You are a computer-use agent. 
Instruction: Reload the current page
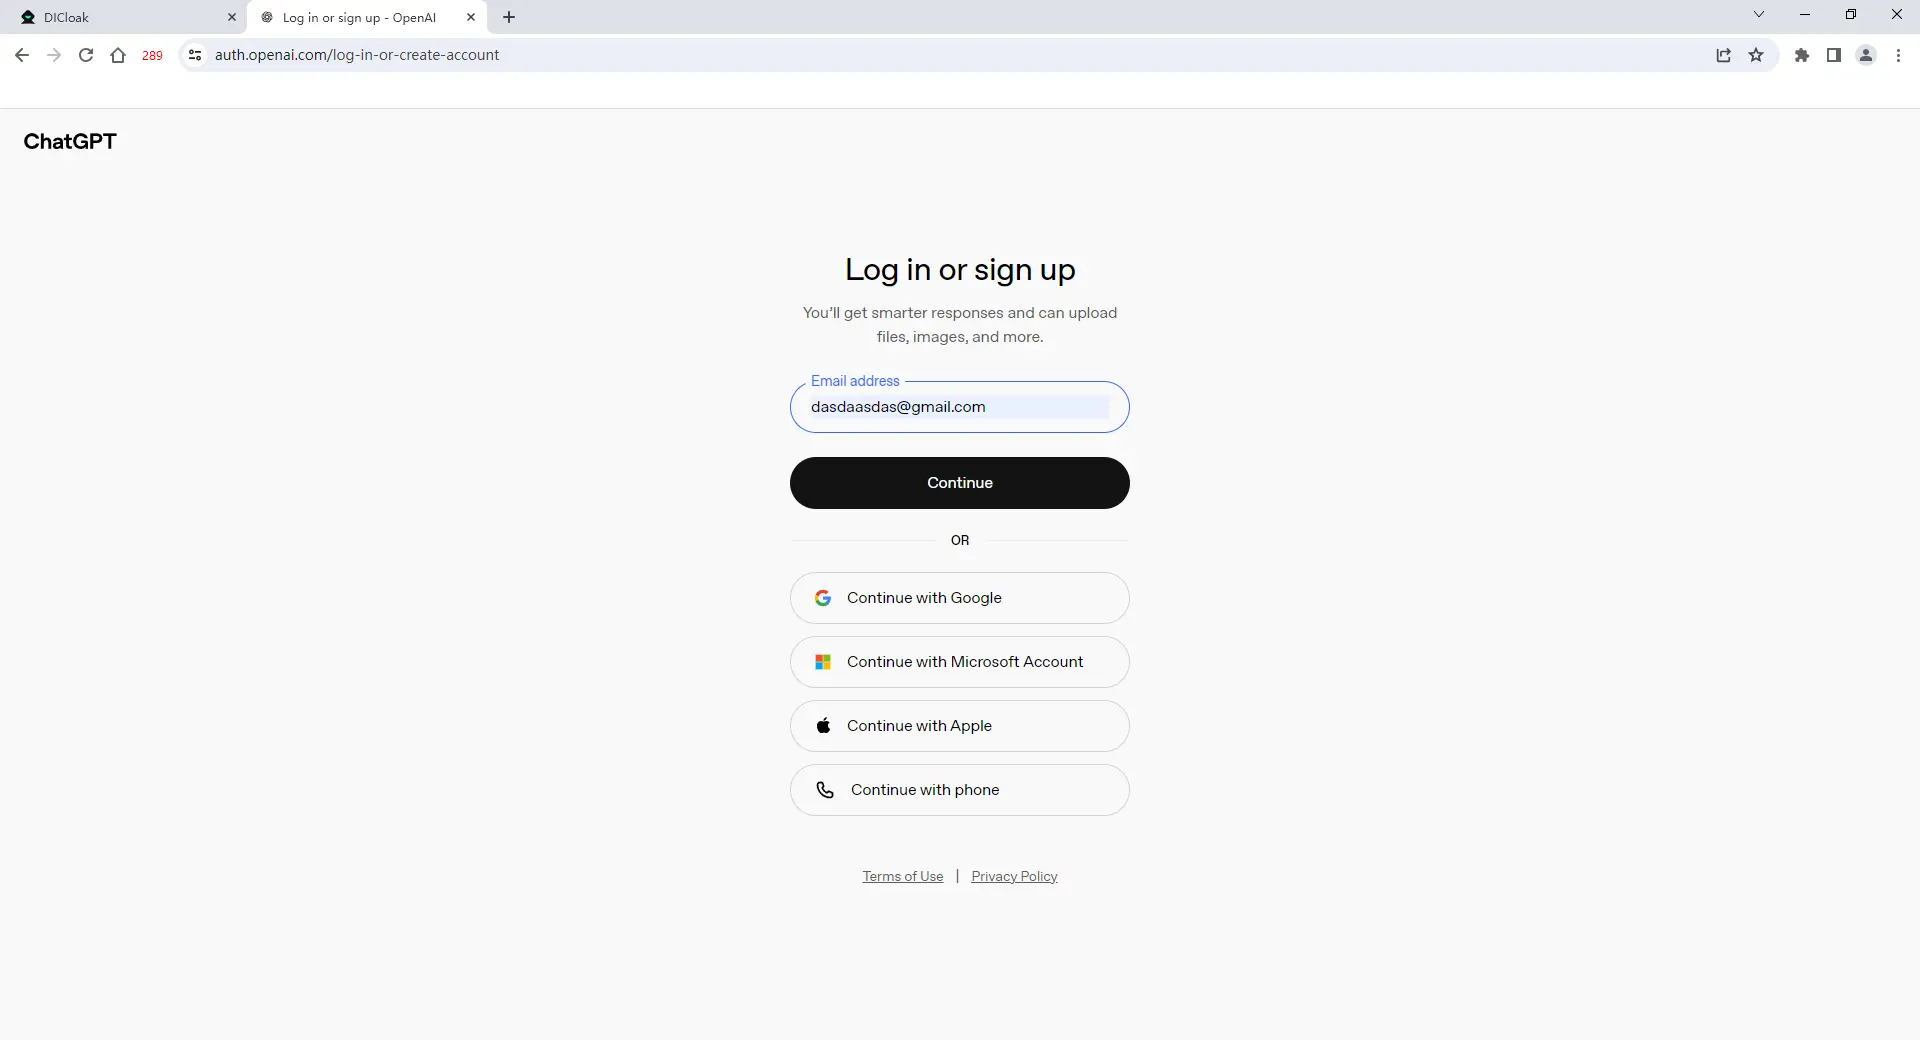pyautogui.click(x=86, y=55)
